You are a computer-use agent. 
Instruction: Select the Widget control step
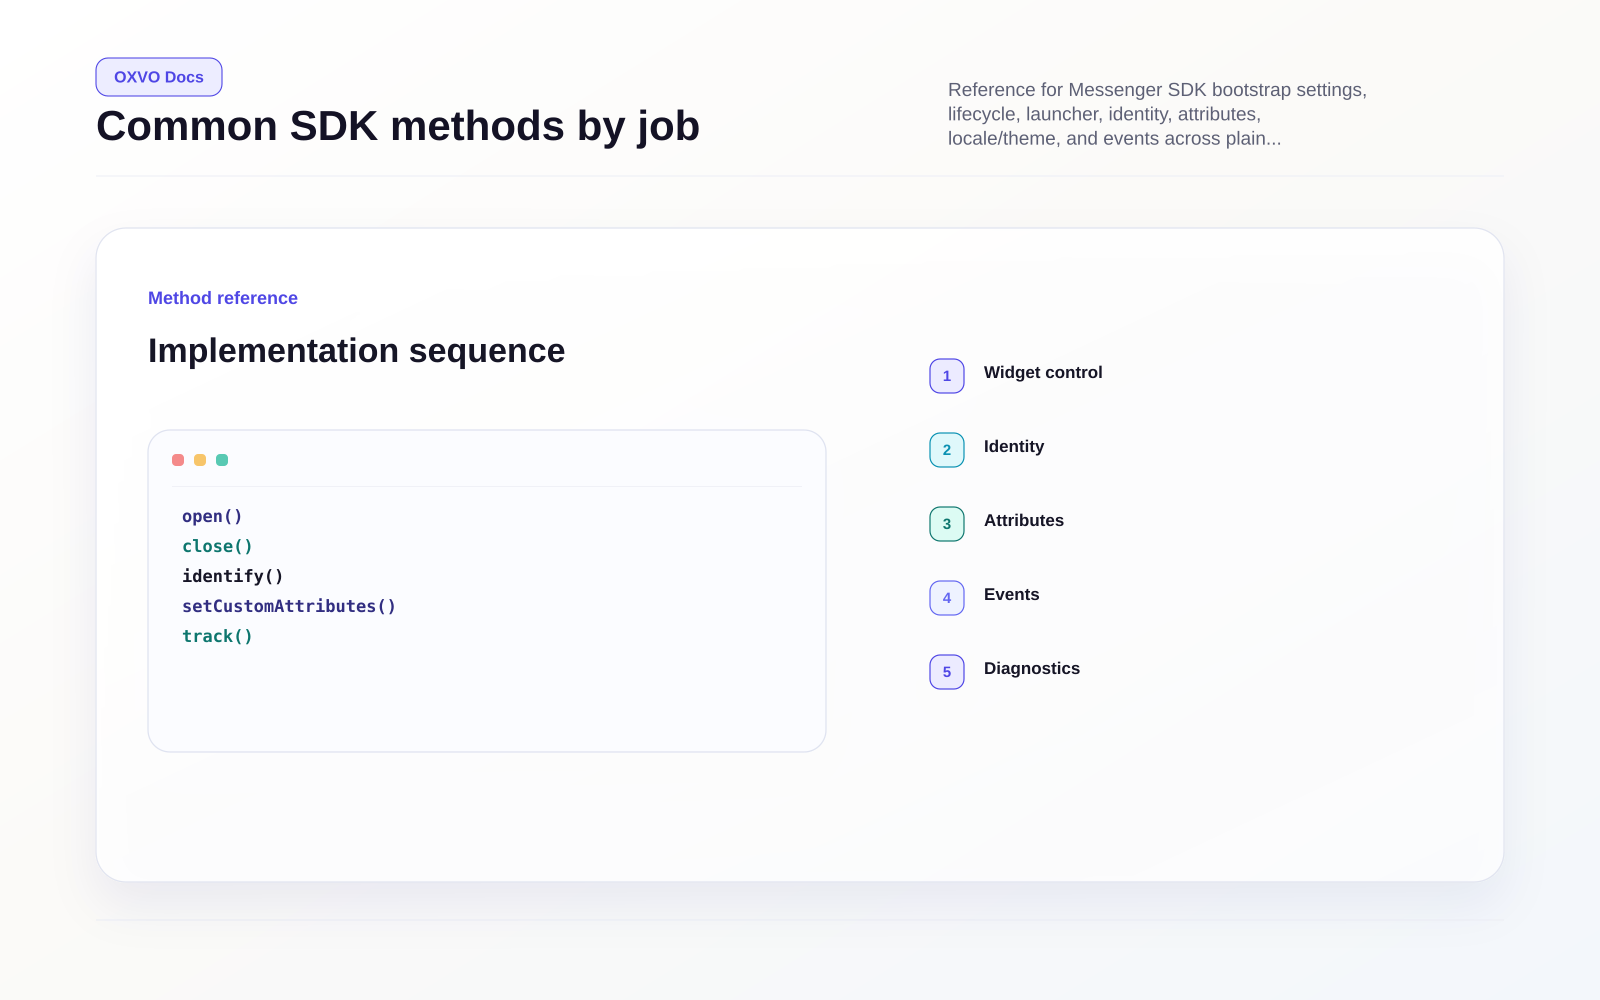[x=1043, y=372]
